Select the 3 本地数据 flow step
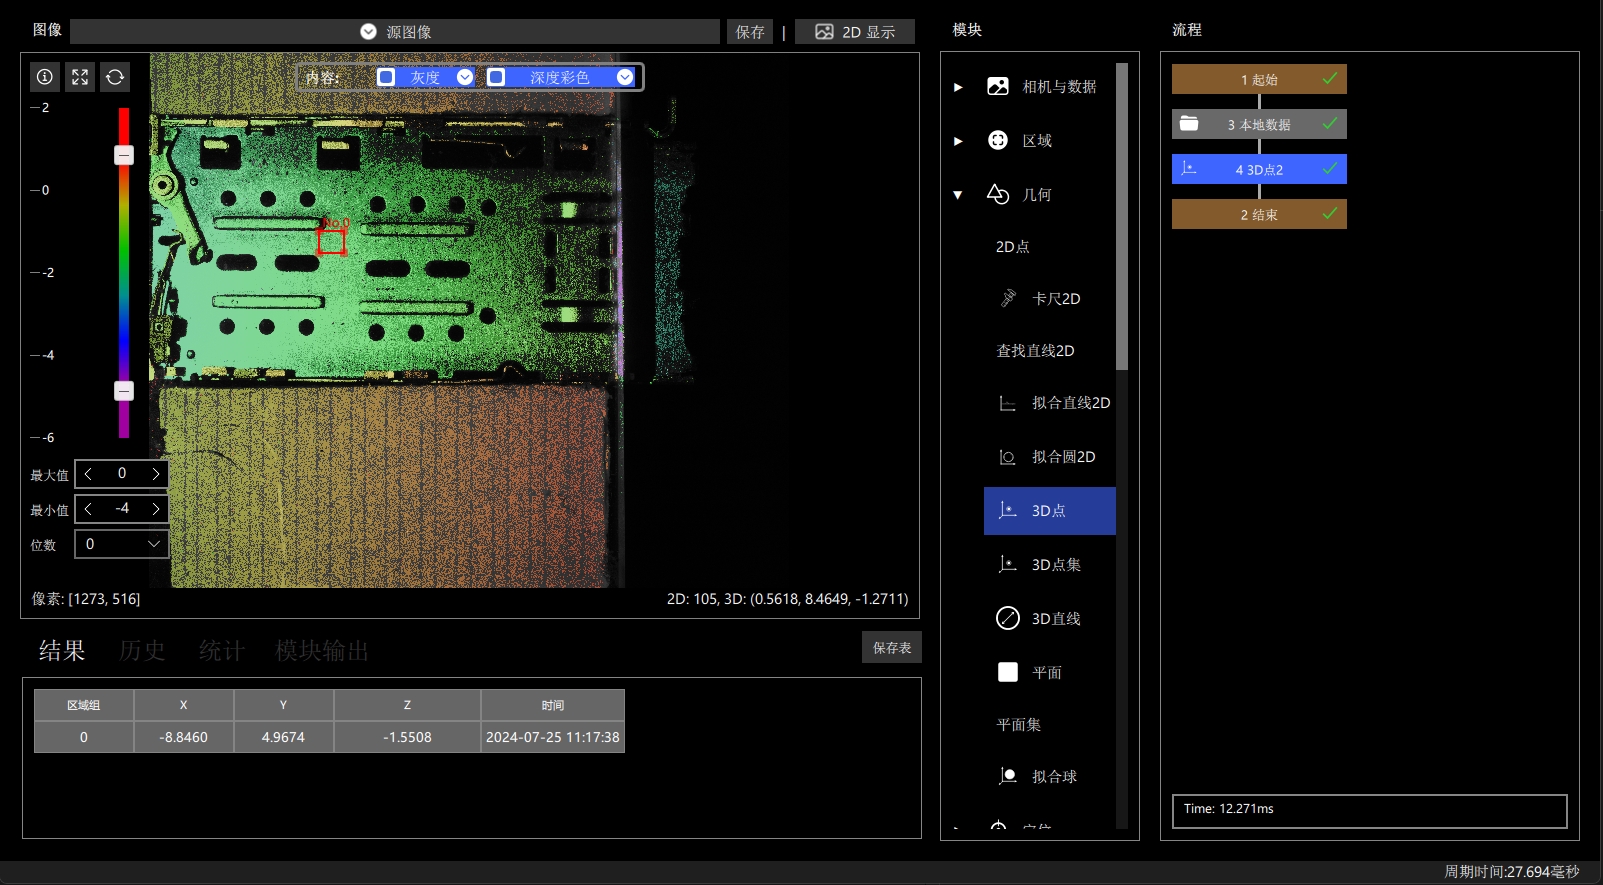Screen dimensions: 1603x885 (1259, 124)
